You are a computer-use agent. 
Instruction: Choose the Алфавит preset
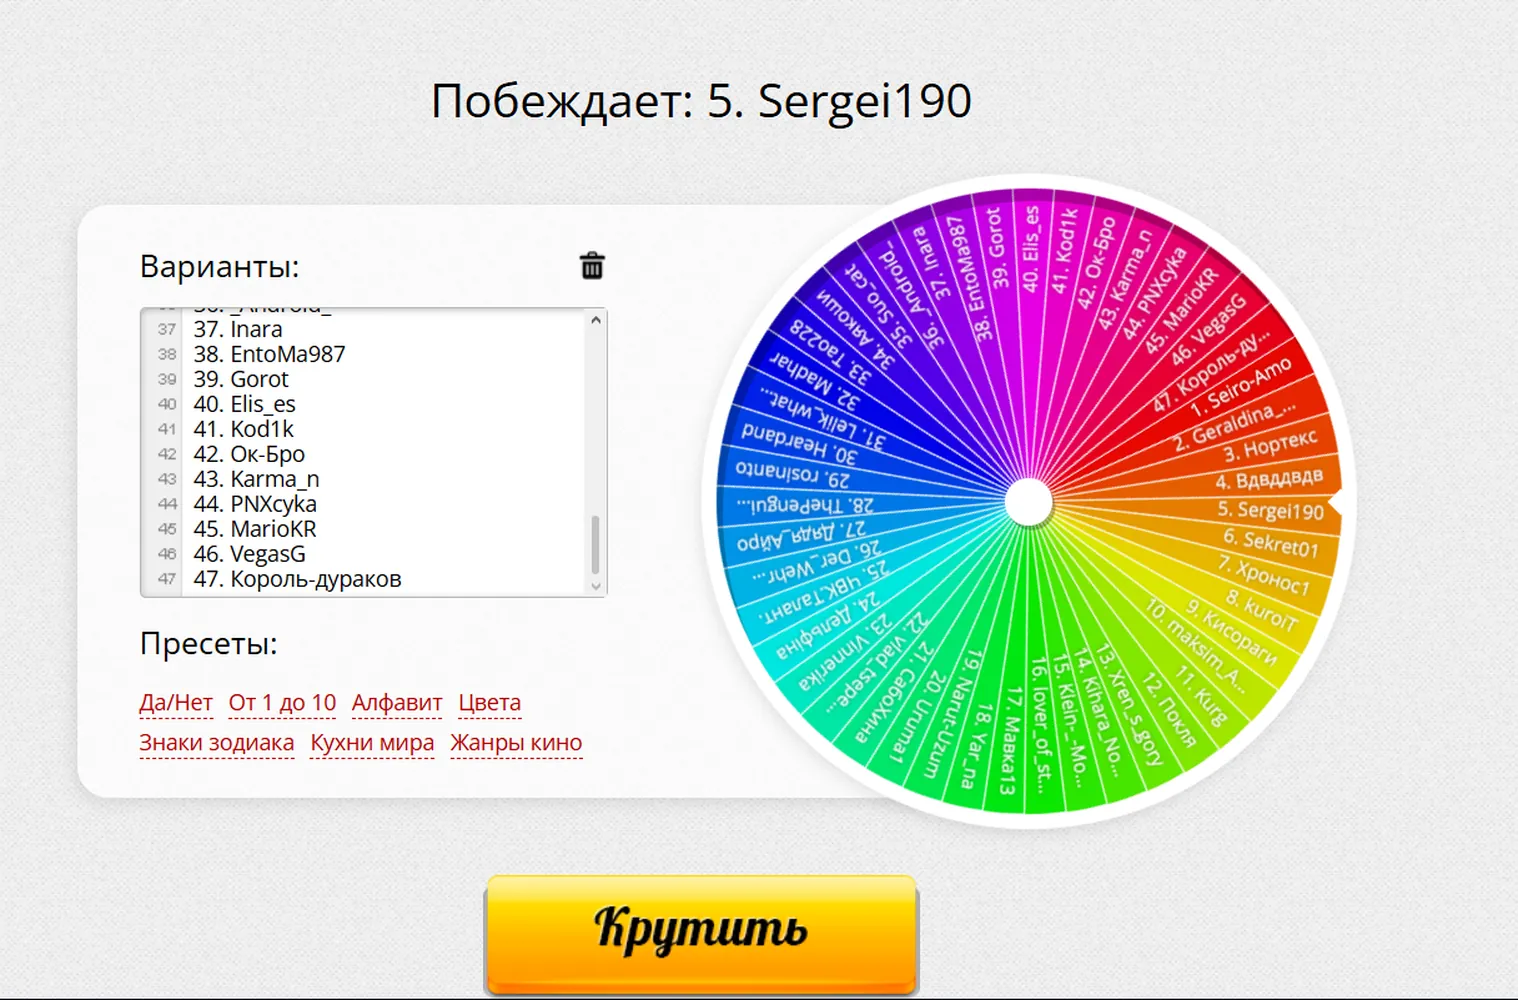pyautogui.click(x=397, y=703)
